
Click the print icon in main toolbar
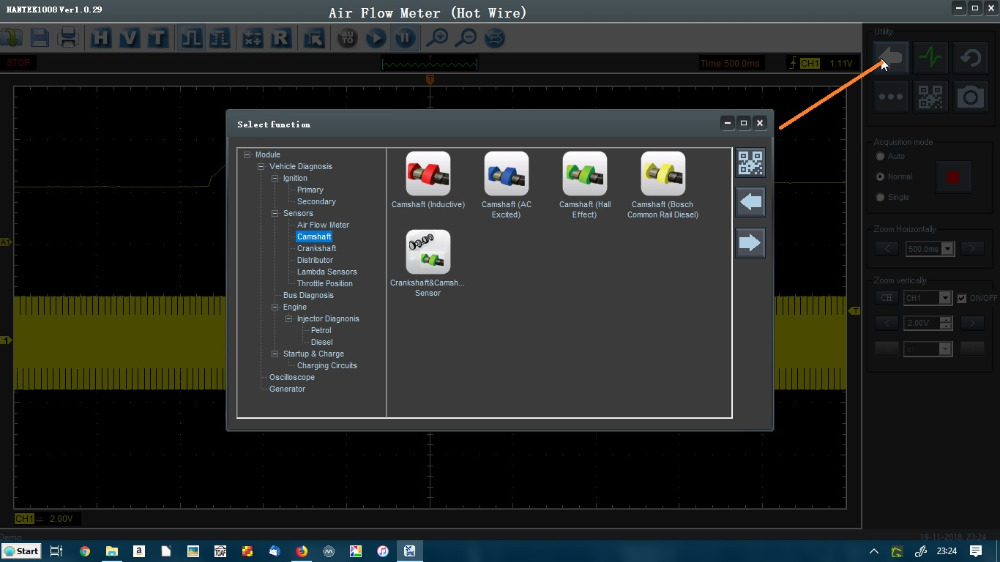tap(68, 38)
